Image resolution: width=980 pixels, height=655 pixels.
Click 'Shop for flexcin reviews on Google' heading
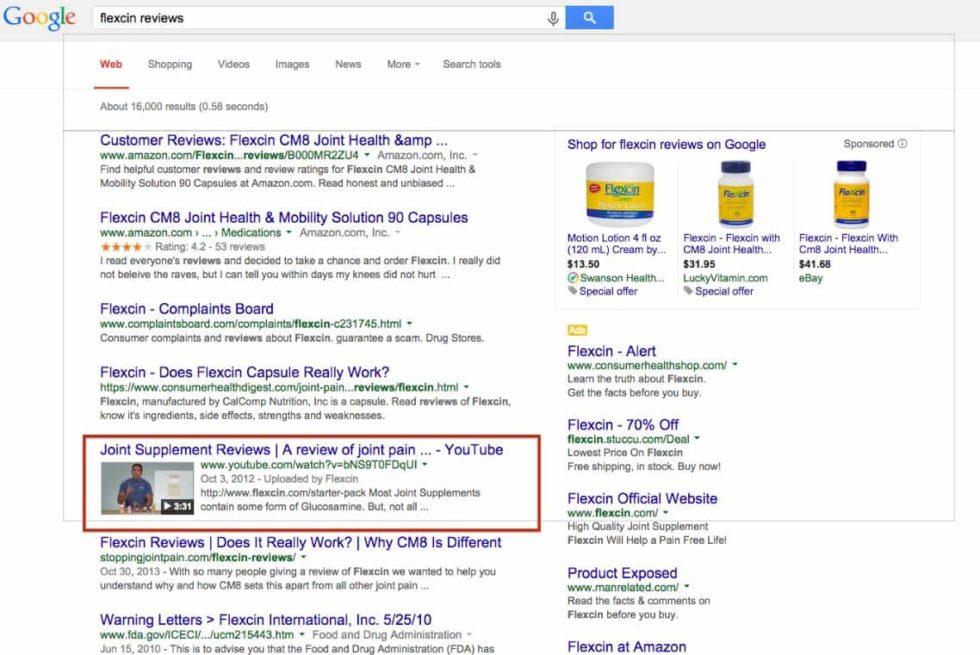click(666, 144)
